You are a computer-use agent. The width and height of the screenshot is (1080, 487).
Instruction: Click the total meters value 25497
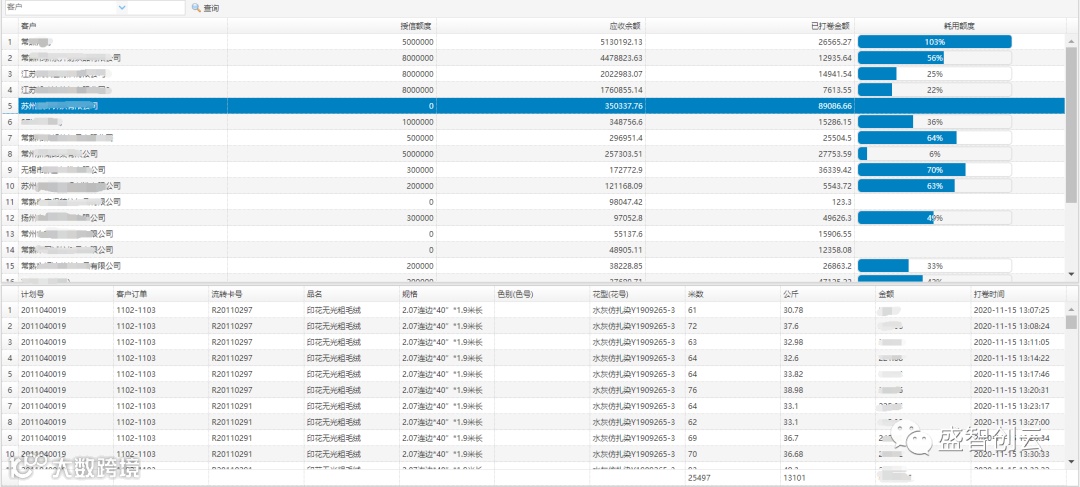pyautogui.click(x=698, y=477)
